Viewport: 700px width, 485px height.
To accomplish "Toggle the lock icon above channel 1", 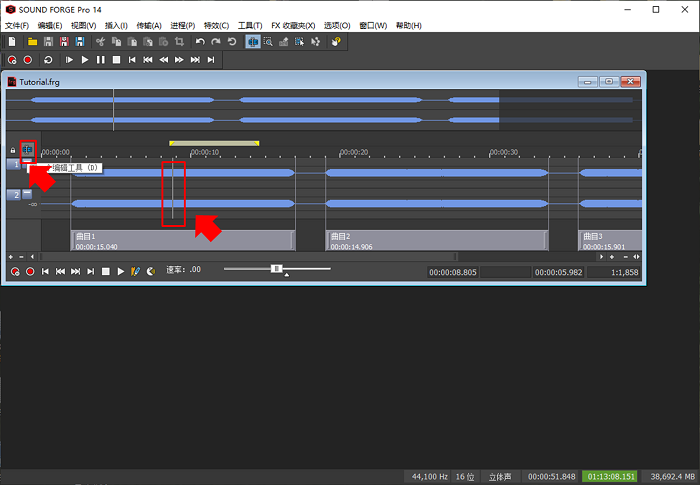I will coord(13,151).
